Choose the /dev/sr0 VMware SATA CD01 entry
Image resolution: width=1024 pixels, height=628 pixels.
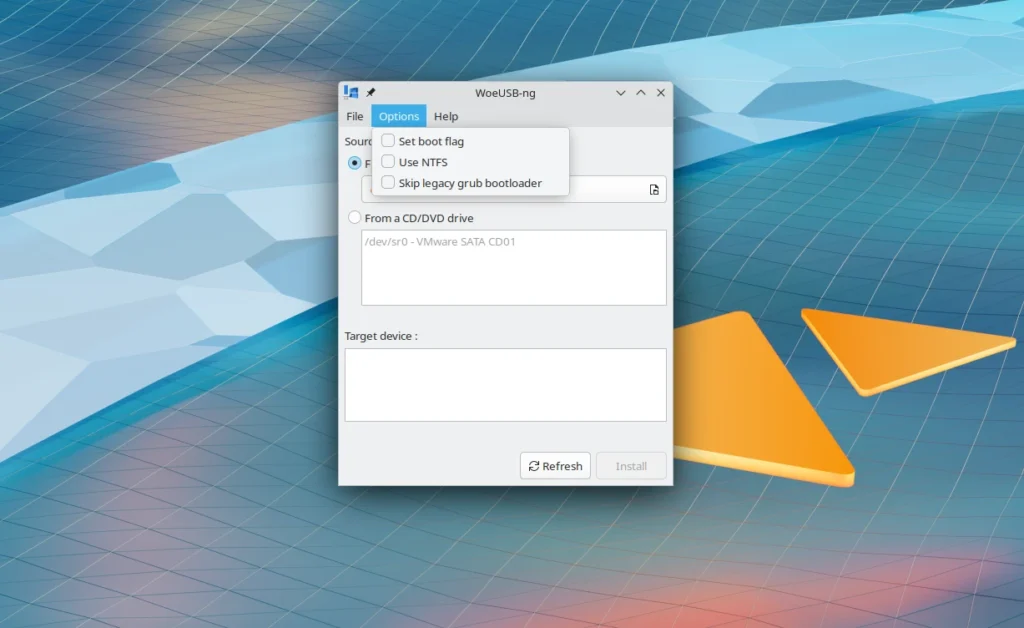440,242
